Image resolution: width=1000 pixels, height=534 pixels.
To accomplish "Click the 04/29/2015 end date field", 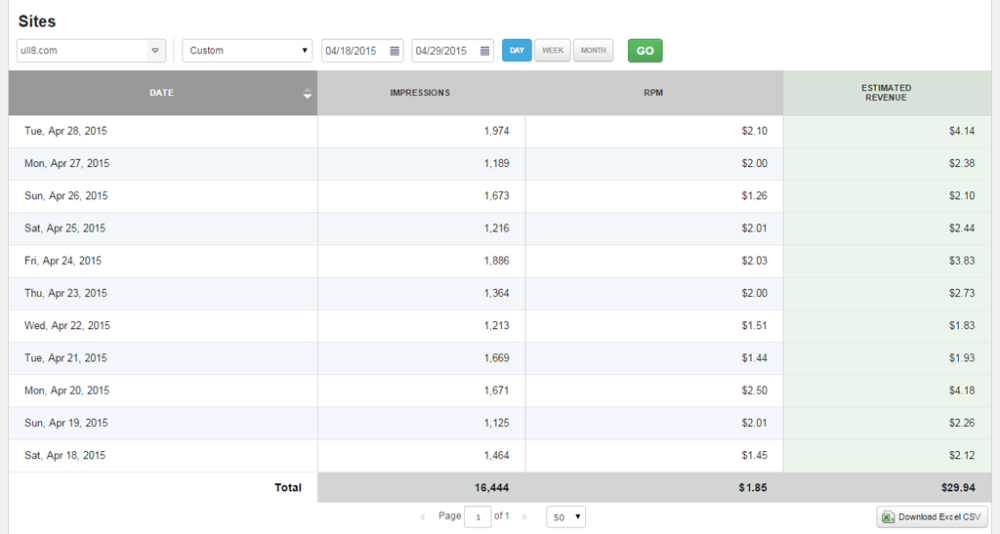I will tap(444, 51).
